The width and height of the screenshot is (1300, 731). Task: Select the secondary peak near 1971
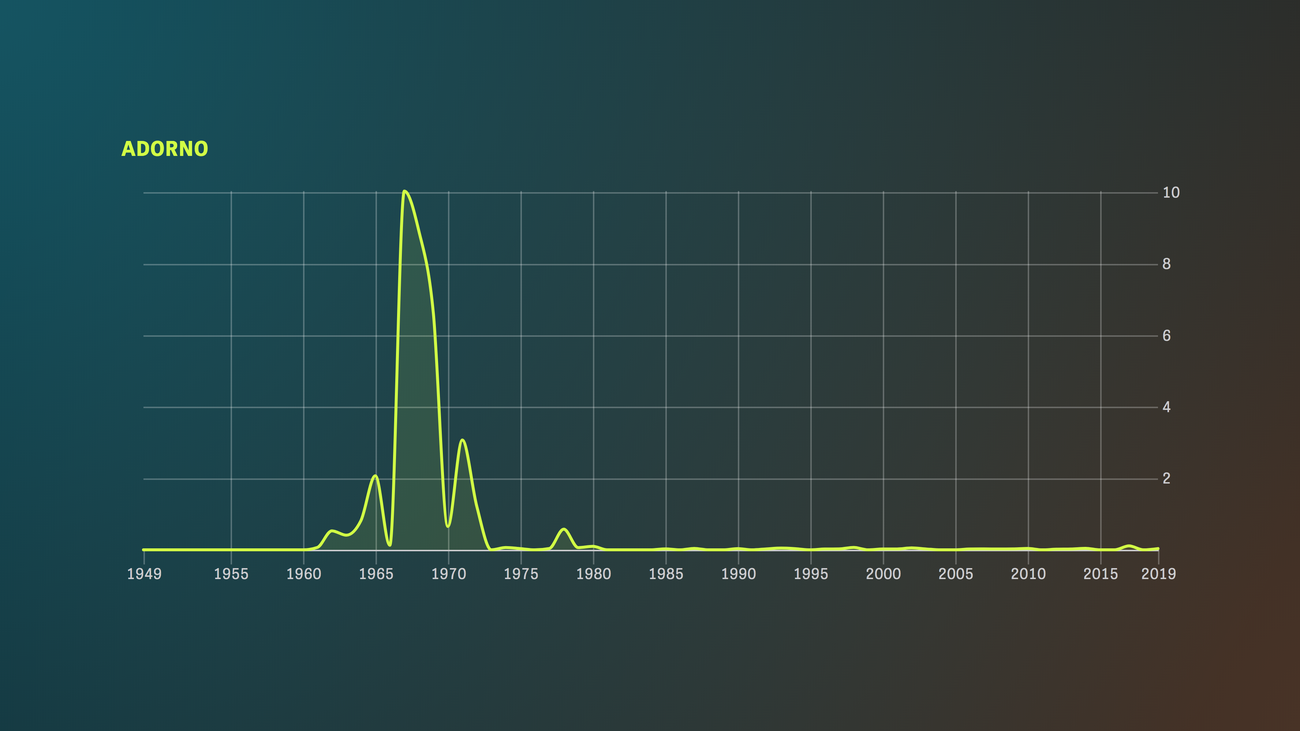click(x=462, y=440)
